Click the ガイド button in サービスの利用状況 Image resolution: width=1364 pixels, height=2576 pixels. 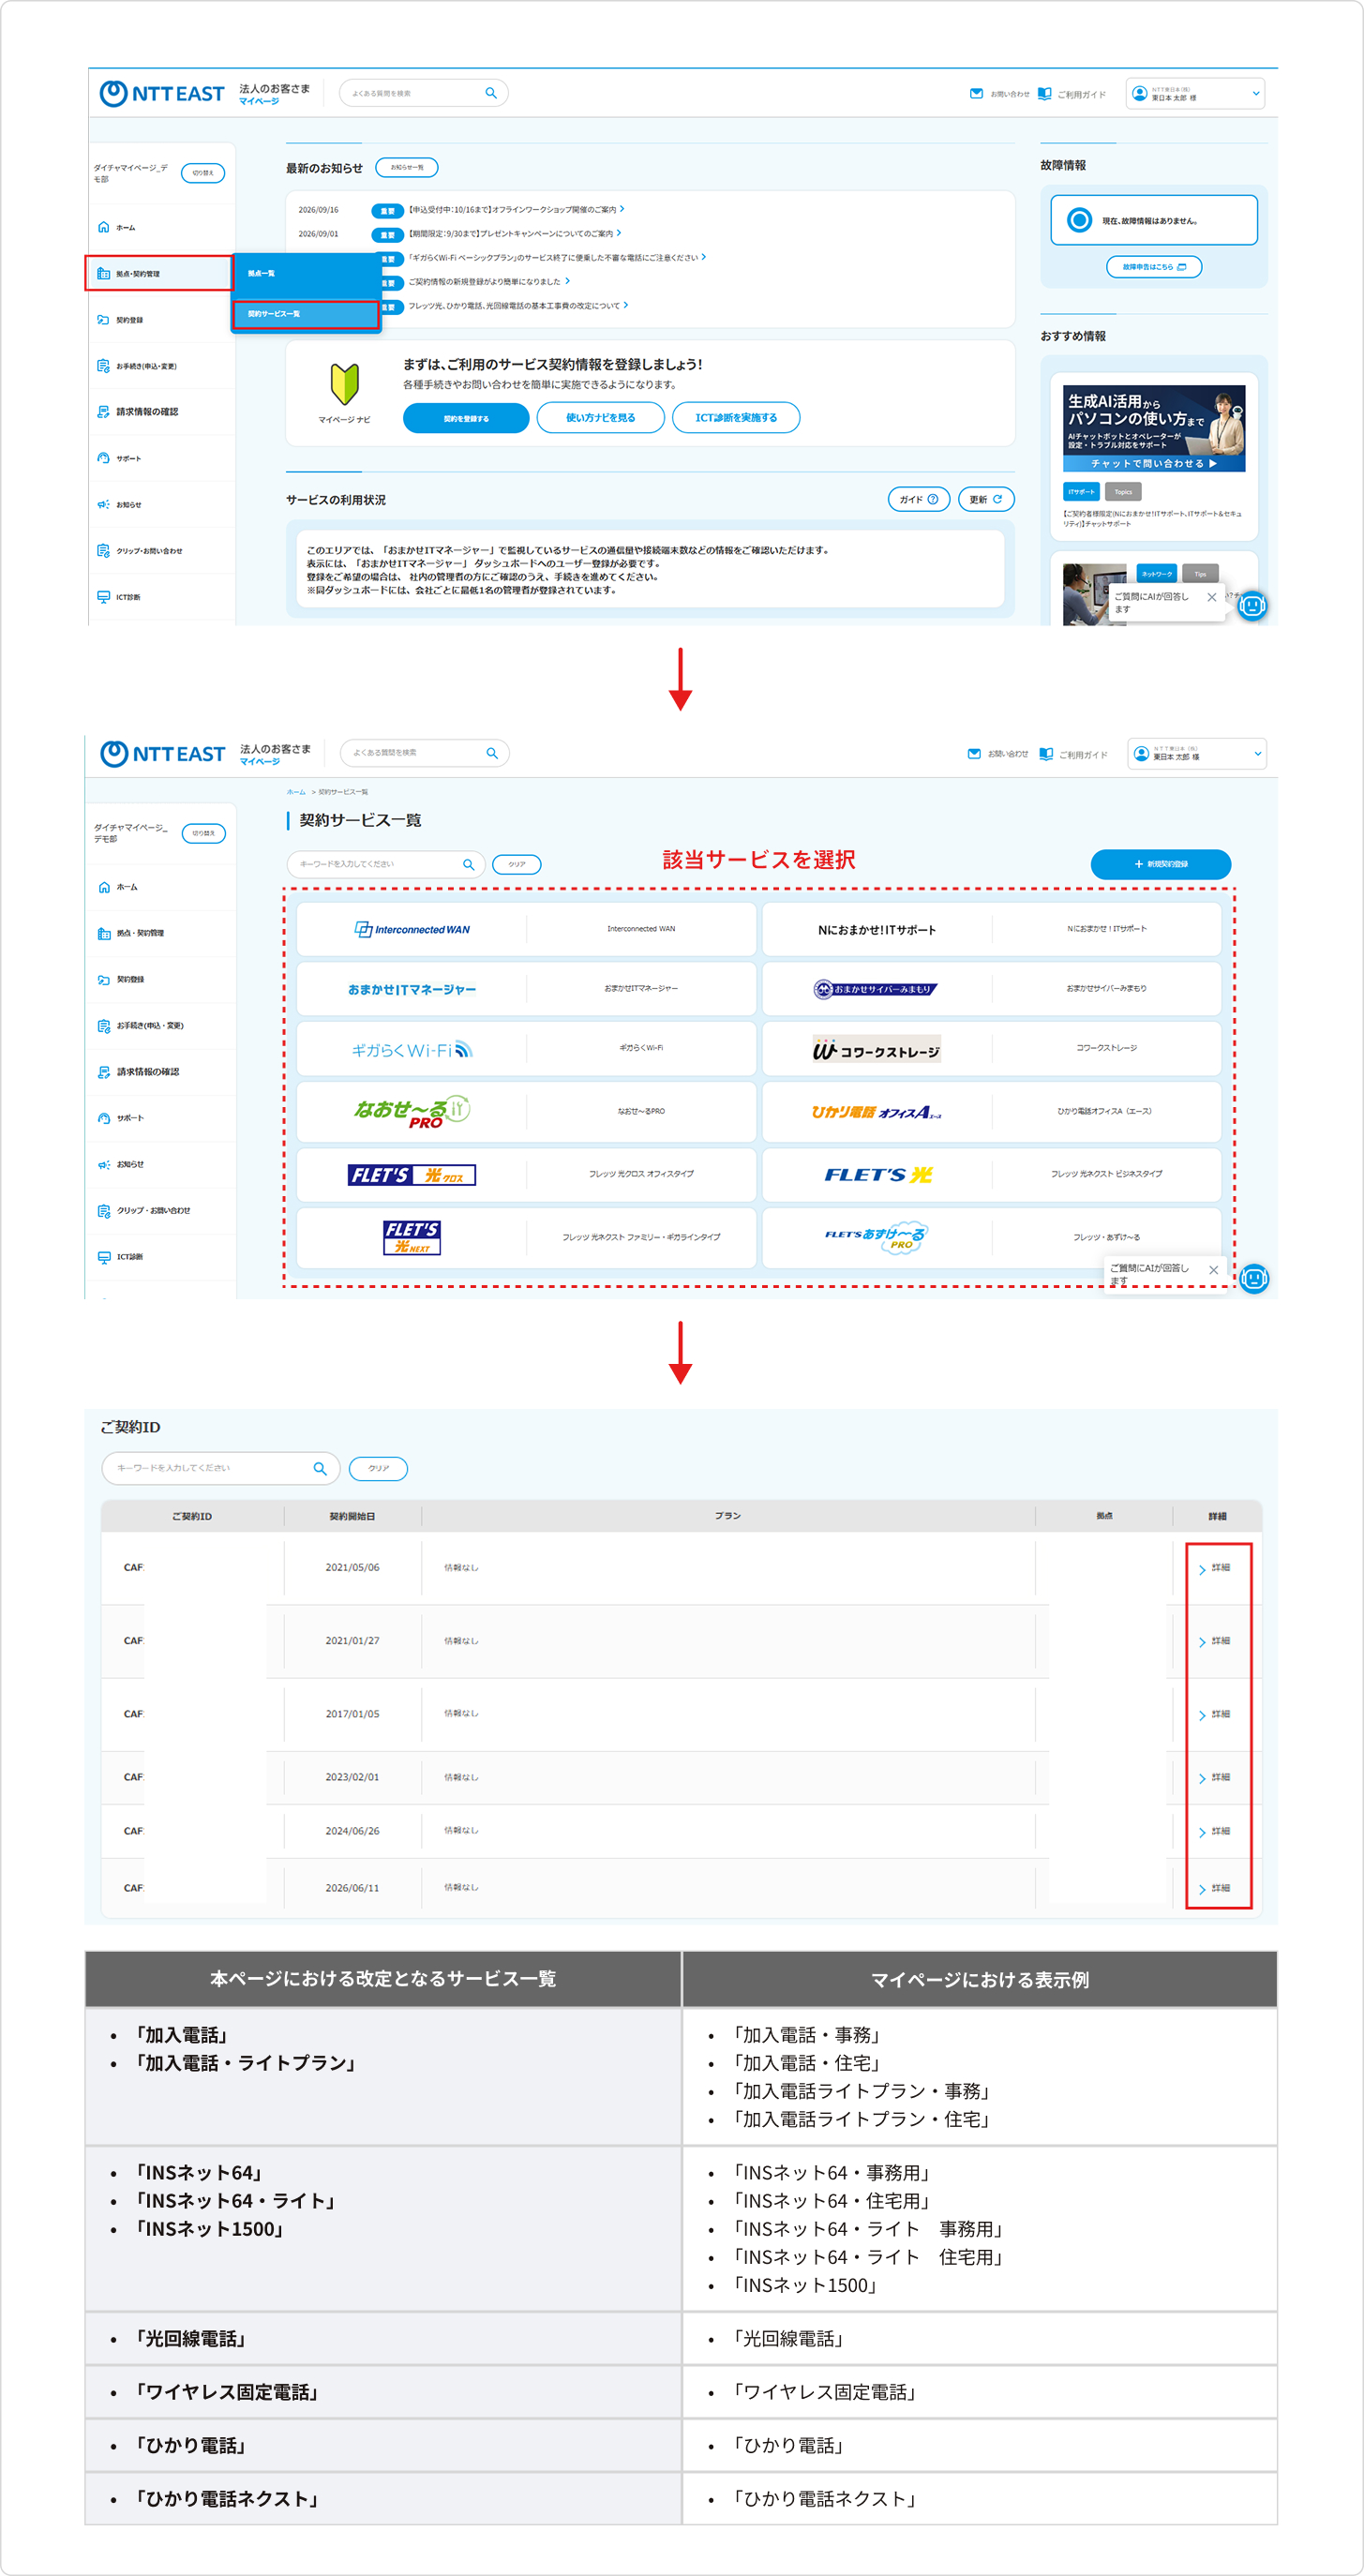point(919,499)
